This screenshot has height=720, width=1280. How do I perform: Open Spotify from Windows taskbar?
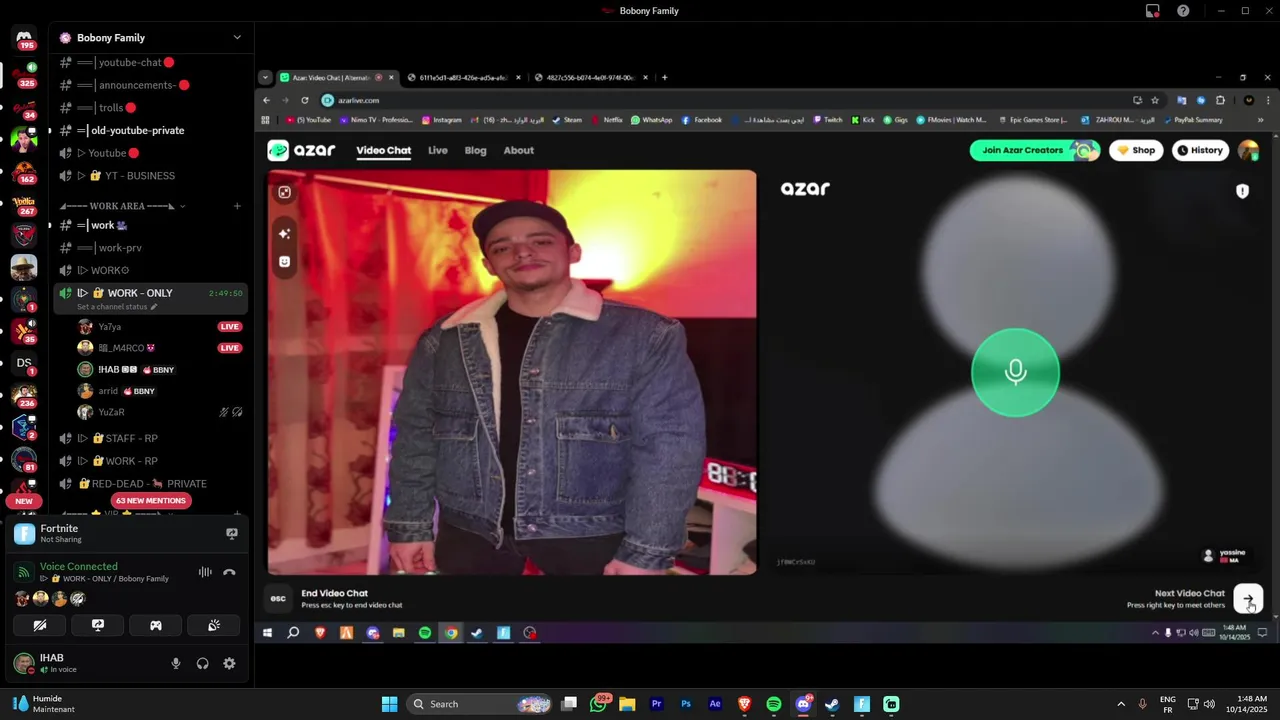[774, 704]
